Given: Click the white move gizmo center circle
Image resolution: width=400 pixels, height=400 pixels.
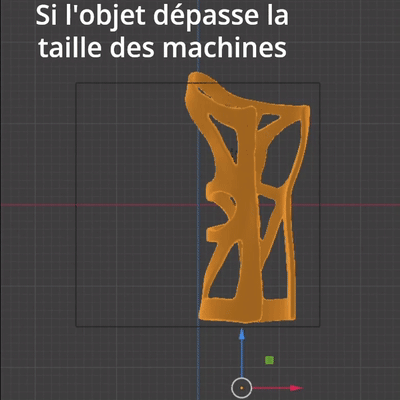Looking at the screenshot, I should pyautogui.click(x=241, y=388).
